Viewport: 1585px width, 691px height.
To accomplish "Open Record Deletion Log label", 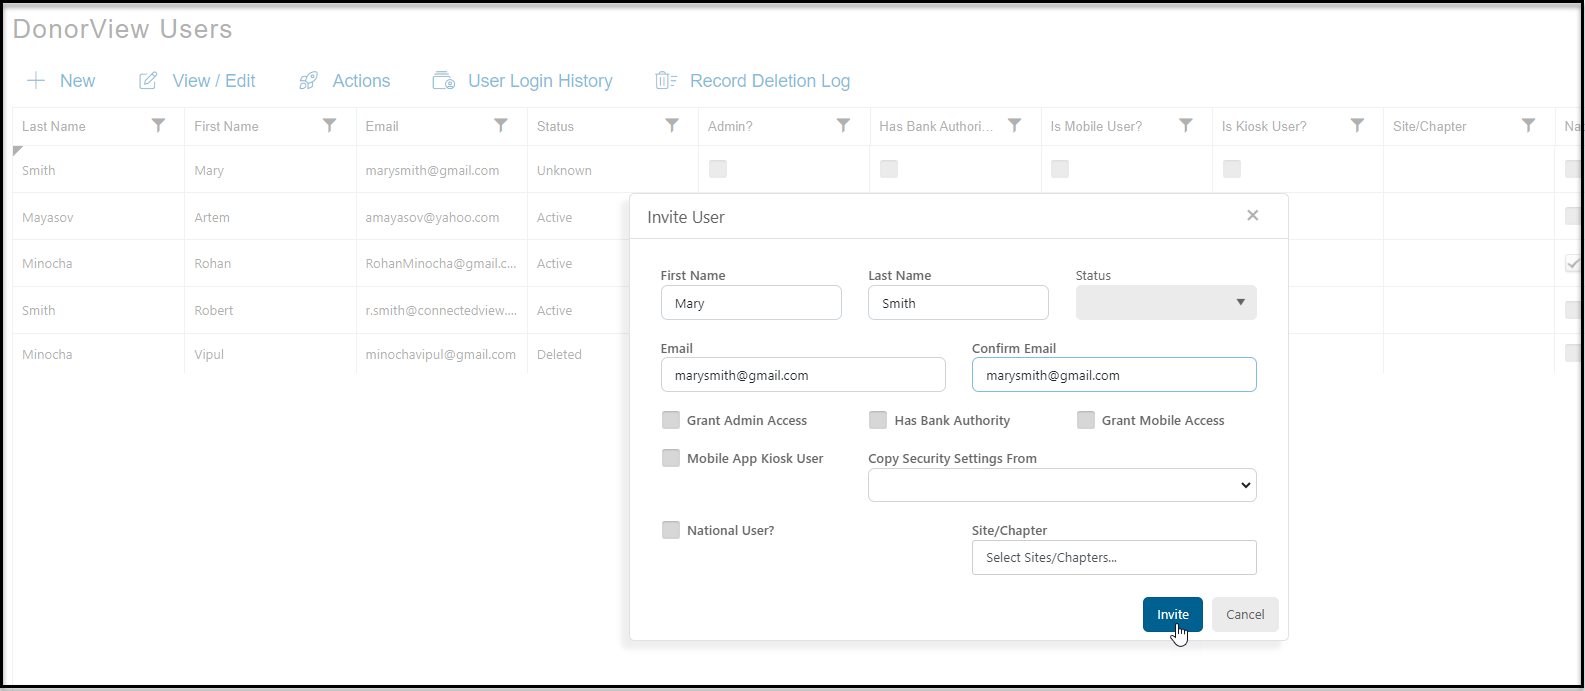I will pos(770,81).
